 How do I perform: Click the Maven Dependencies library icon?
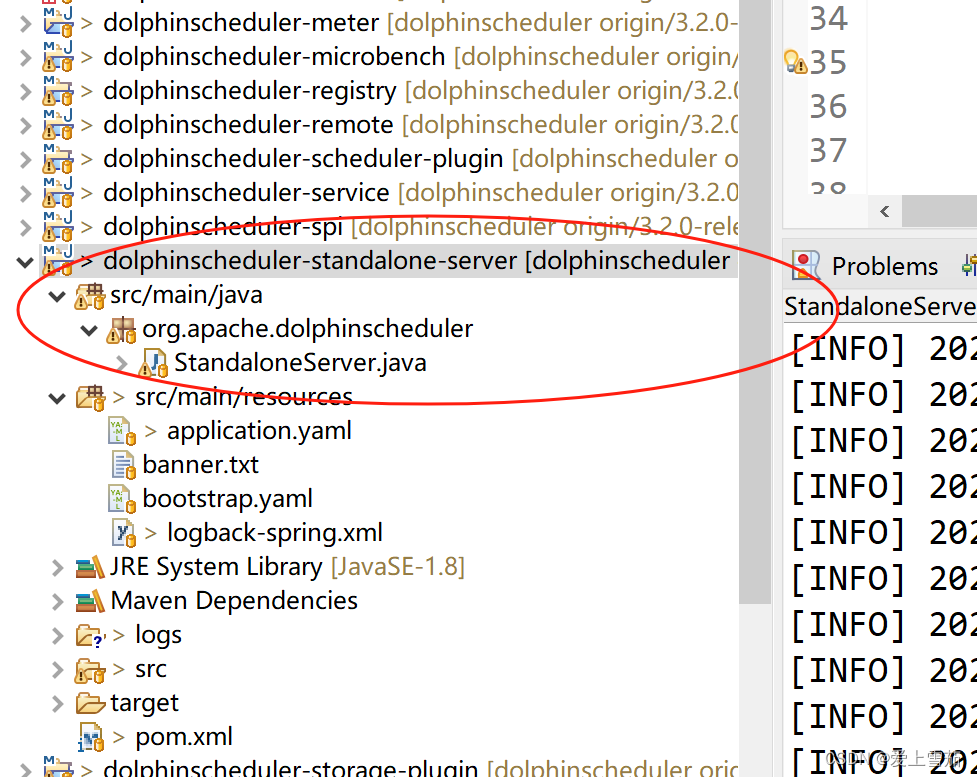(88, 600)
